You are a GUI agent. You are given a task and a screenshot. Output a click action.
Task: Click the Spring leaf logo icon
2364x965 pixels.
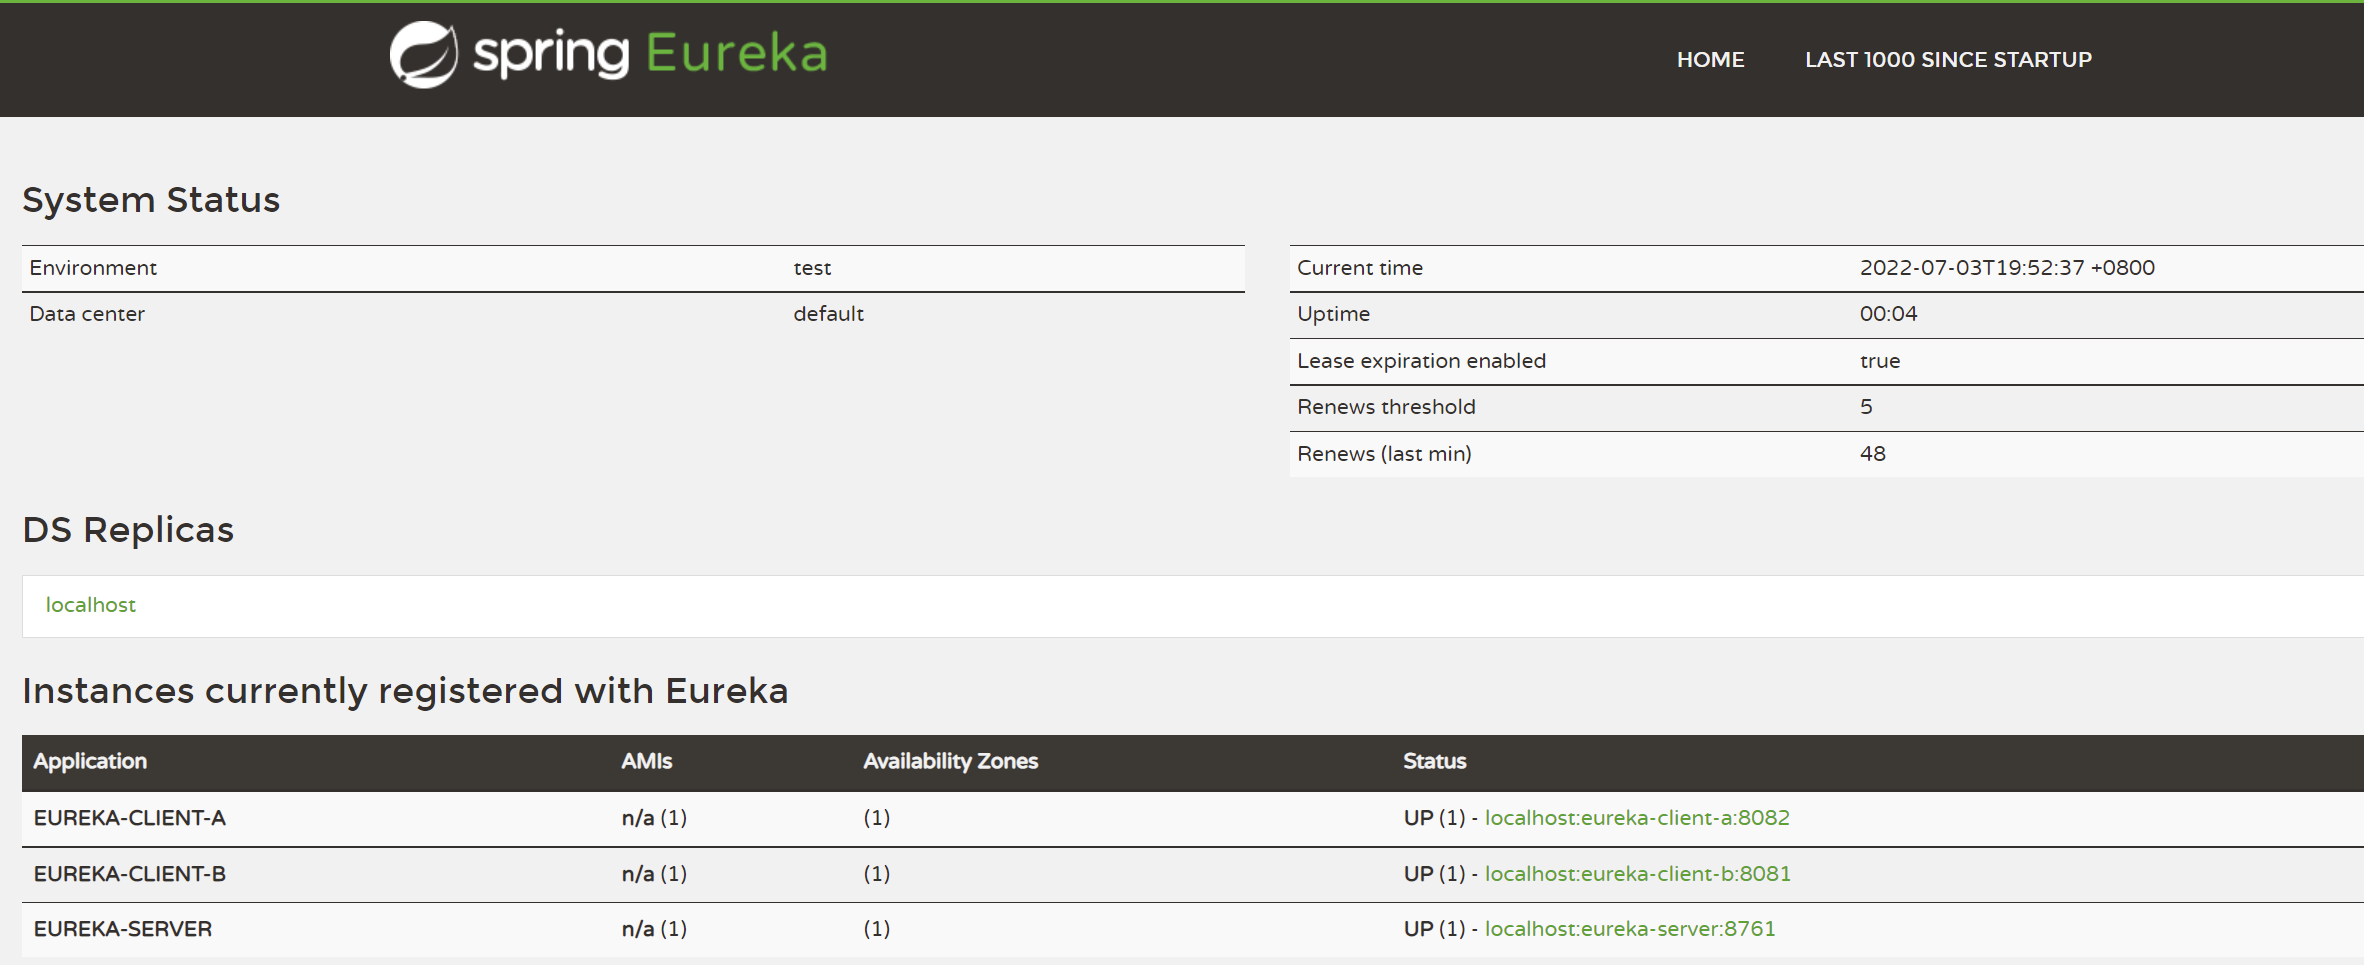[x=423, y=54]
